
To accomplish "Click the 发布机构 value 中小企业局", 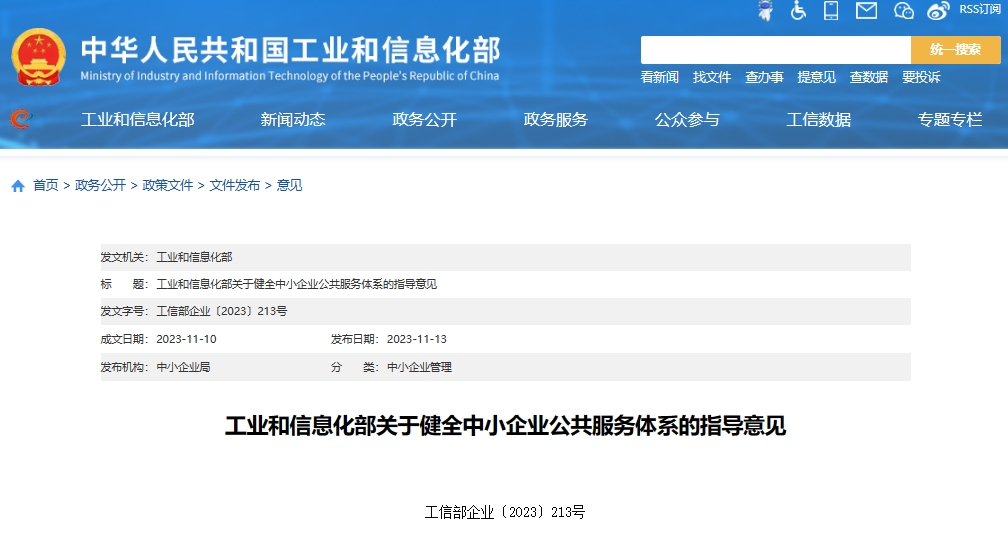I will 183,367.
